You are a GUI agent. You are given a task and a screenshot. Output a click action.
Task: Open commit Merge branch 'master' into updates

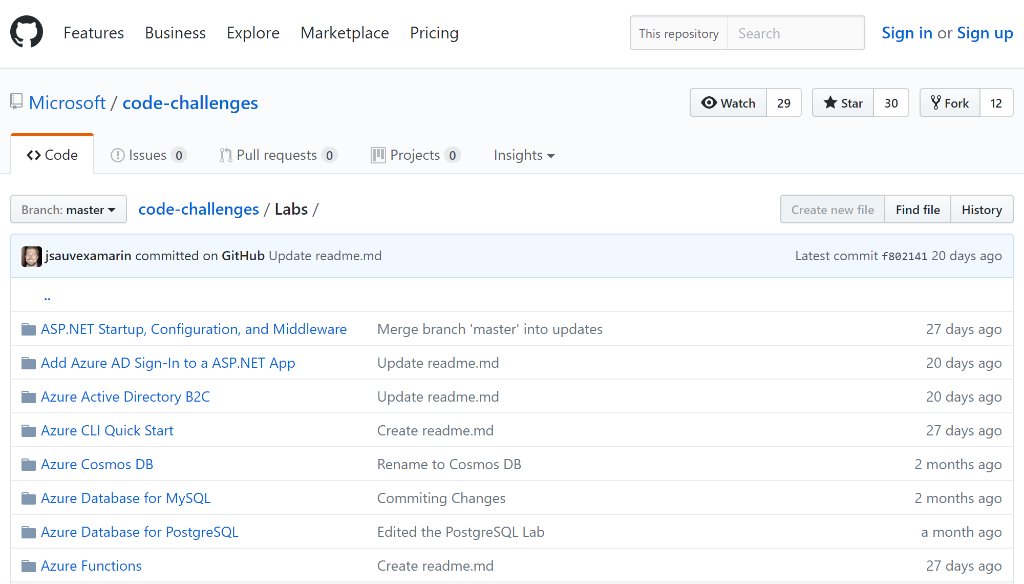click(x=490, y=329)
